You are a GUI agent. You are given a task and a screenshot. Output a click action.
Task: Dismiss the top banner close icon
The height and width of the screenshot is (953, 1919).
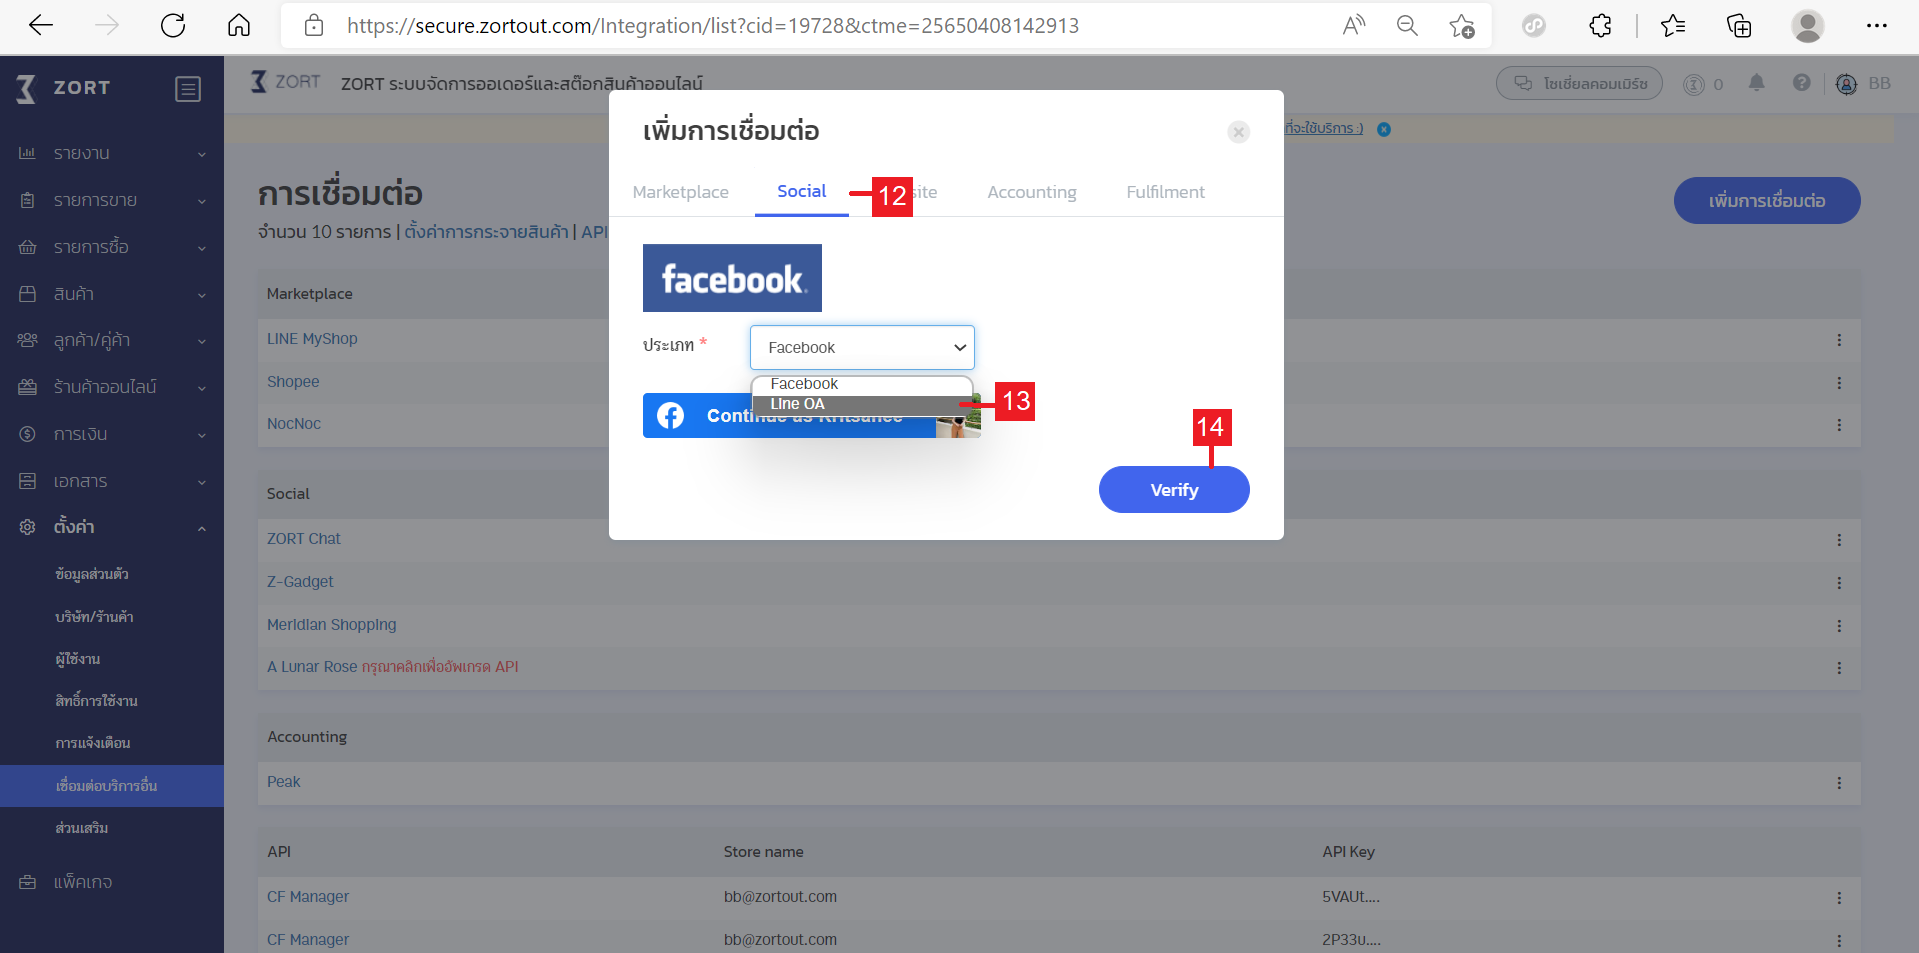tap(1384, 129)
